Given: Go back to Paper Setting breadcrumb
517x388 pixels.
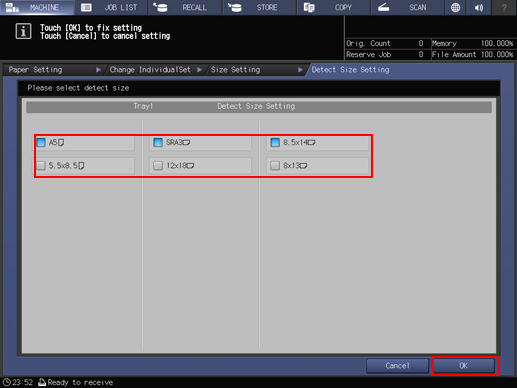Looking at the screenshot, I should [36, 70].
